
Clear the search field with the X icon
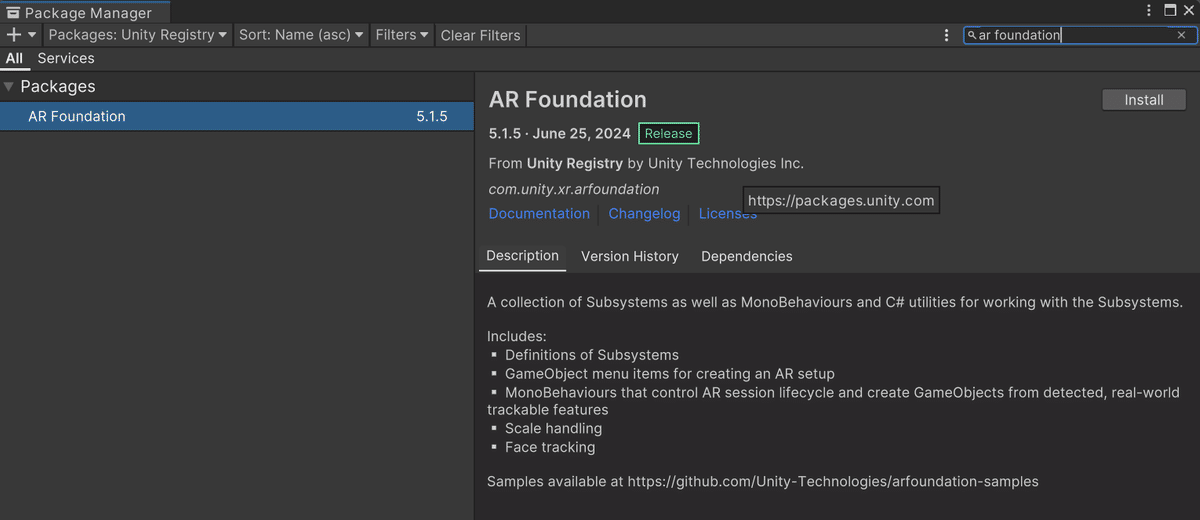[1181, 35]
